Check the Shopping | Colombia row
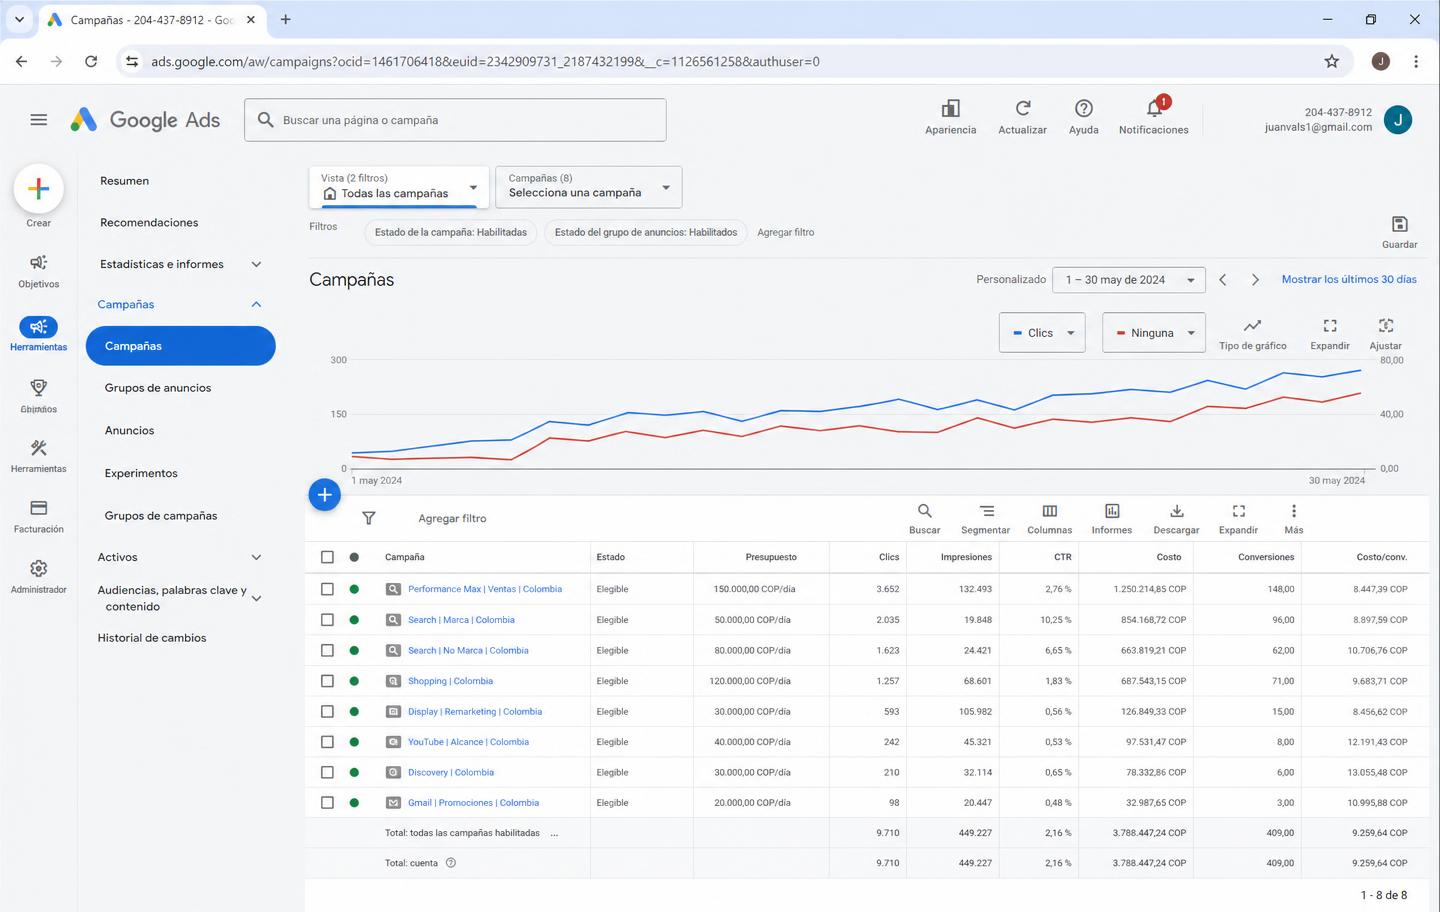The width and height of the screenshot is (1440, 912). click(x=327, y=681)
